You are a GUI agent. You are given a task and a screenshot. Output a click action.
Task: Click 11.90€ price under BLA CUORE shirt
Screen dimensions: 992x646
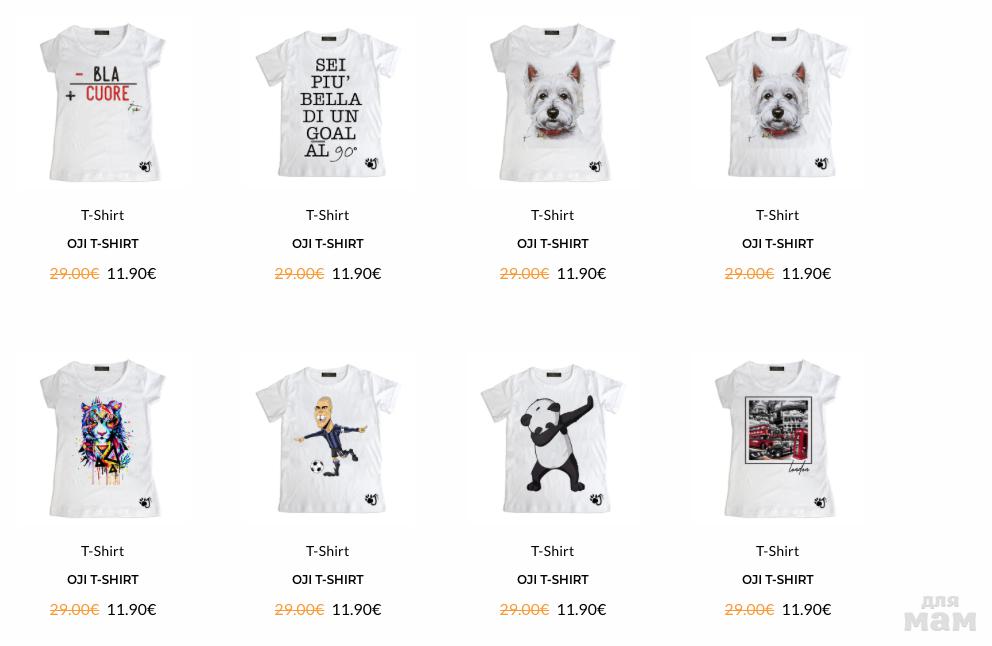pos(132,273)
